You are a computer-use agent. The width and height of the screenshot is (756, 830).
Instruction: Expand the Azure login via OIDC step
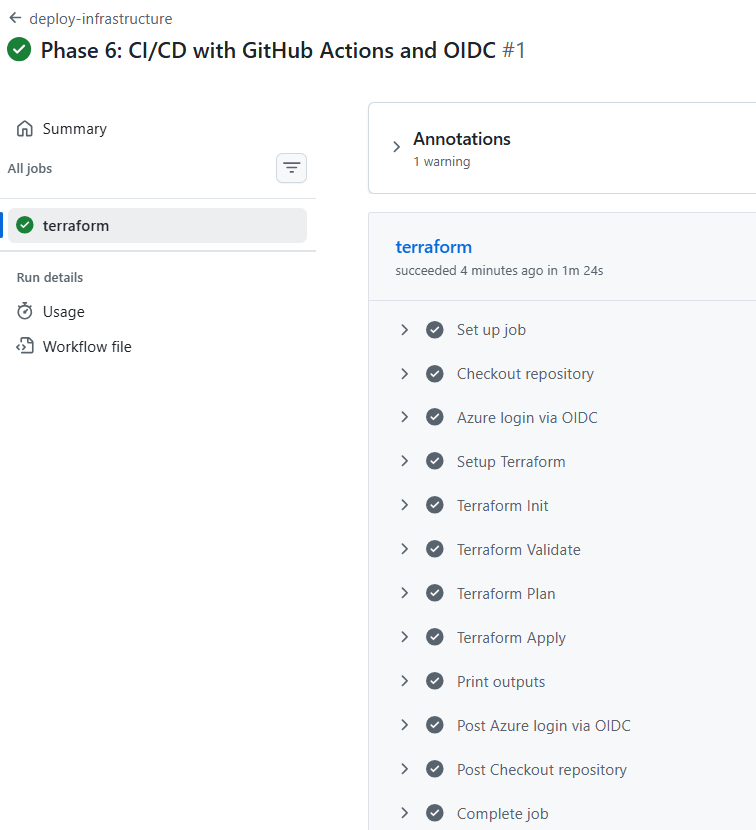[404, 417]
